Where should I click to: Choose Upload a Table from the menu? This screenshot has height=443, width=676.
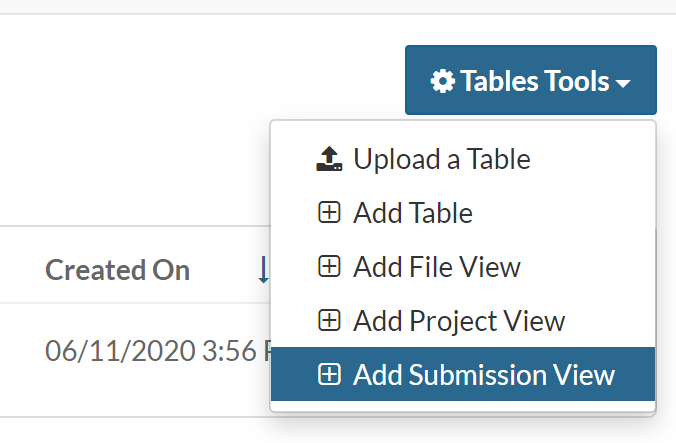click(441, 159)
